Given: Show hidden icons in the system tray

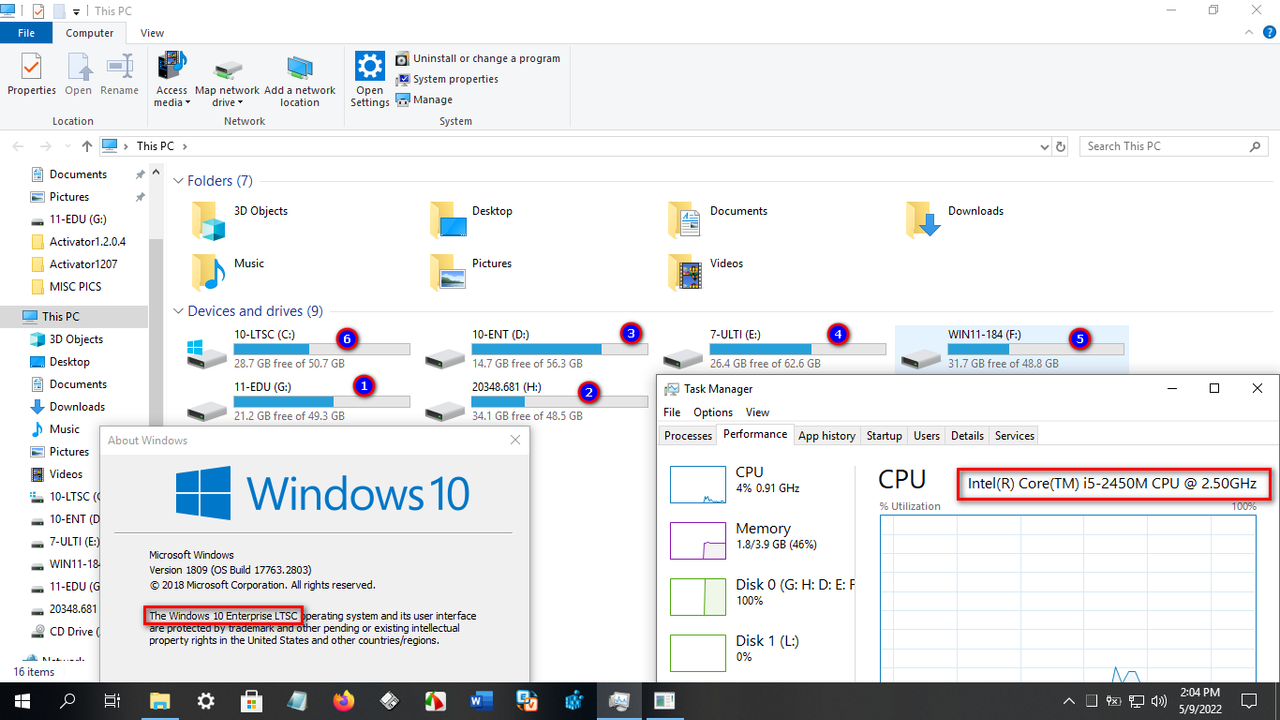Looking at the screenshot, I should pos(1069,700).
